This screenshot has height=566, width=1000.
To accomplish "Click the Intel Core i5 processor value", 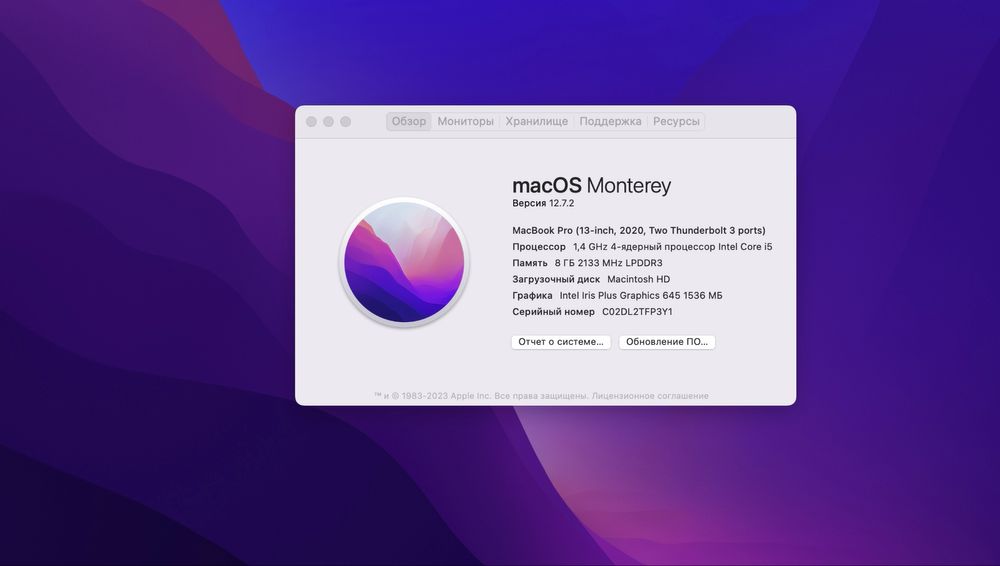I will (x=672, y=246).
